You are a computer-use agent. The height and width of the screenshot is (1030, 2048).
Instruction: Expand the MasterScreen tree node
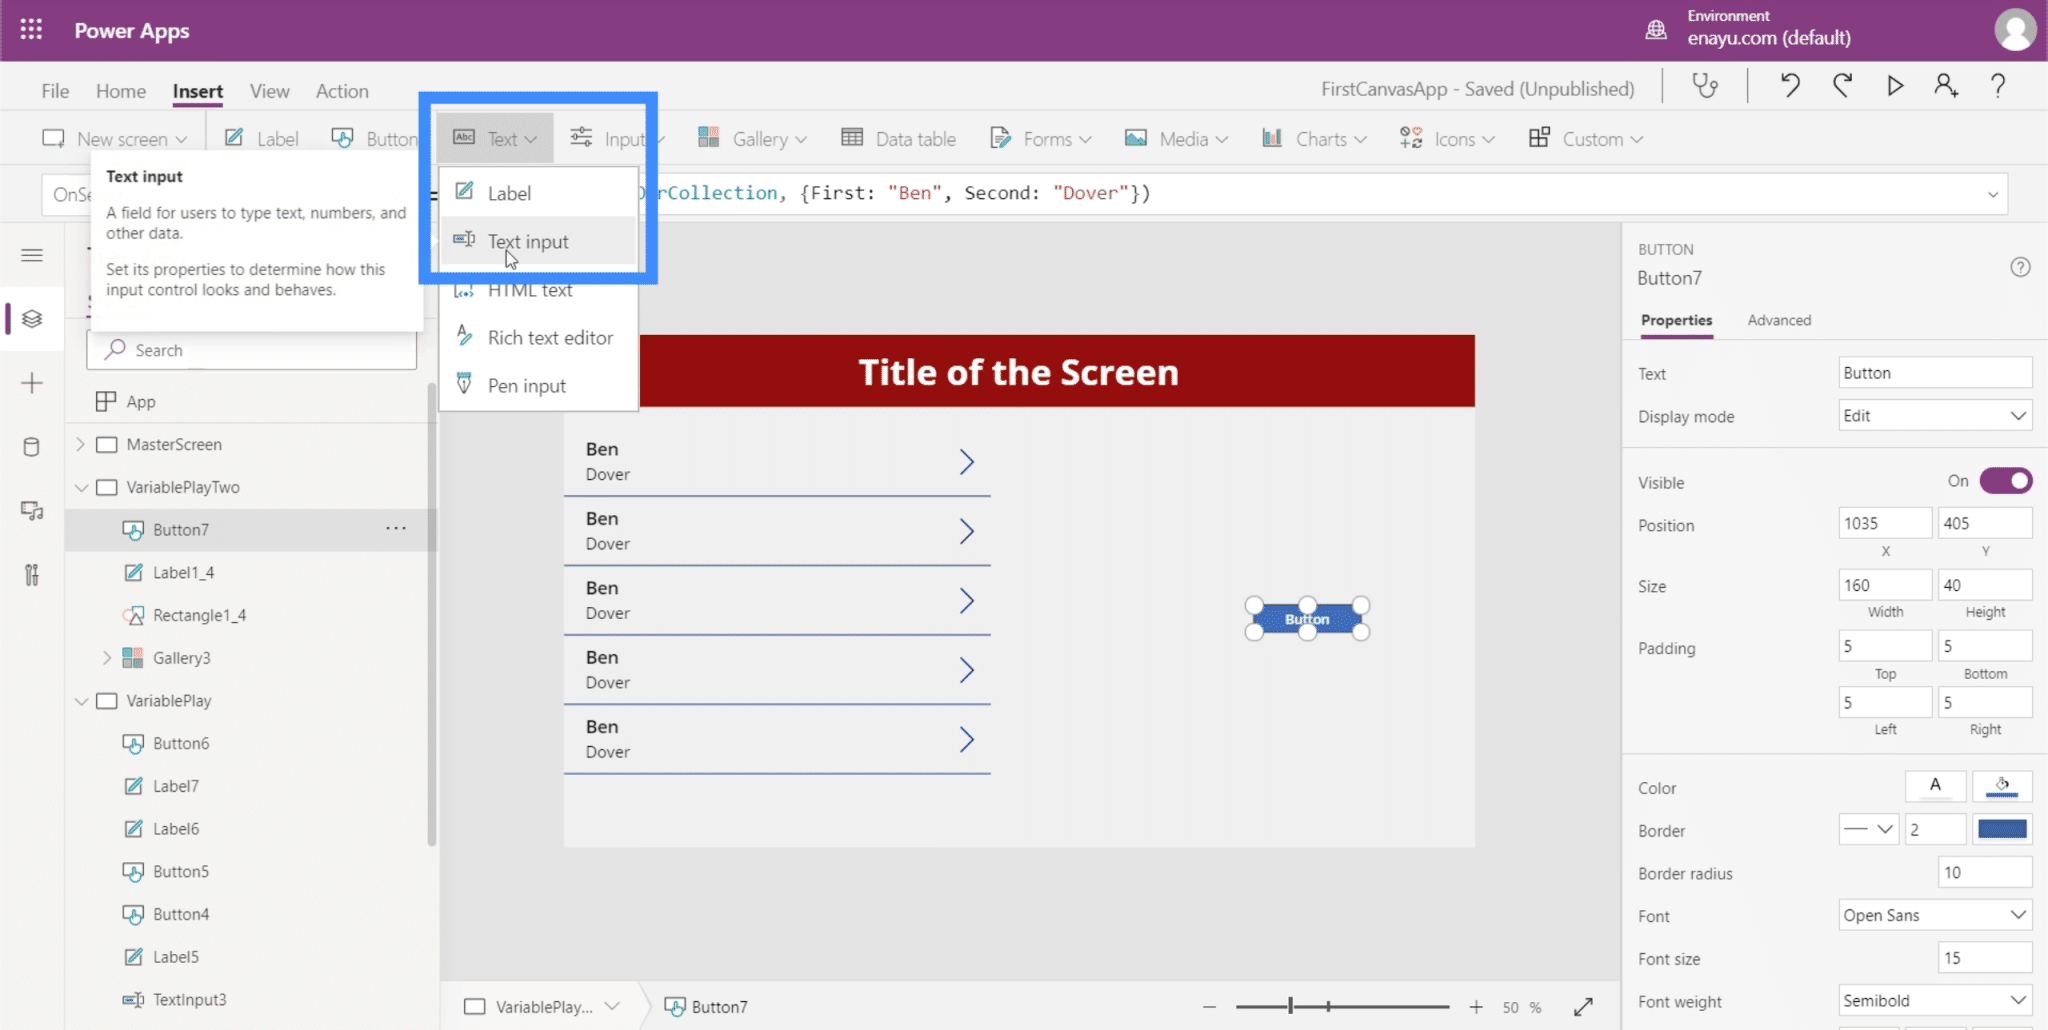[81, 444]
